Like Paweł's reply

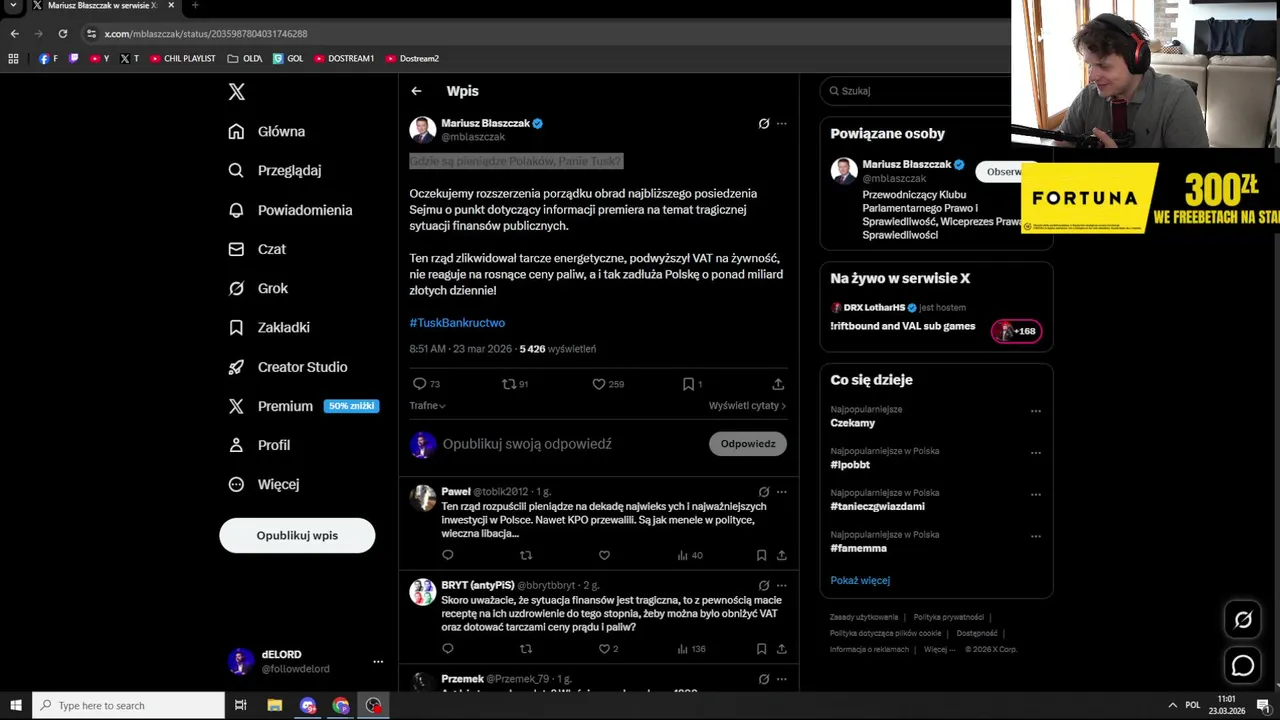coord(604,555)
